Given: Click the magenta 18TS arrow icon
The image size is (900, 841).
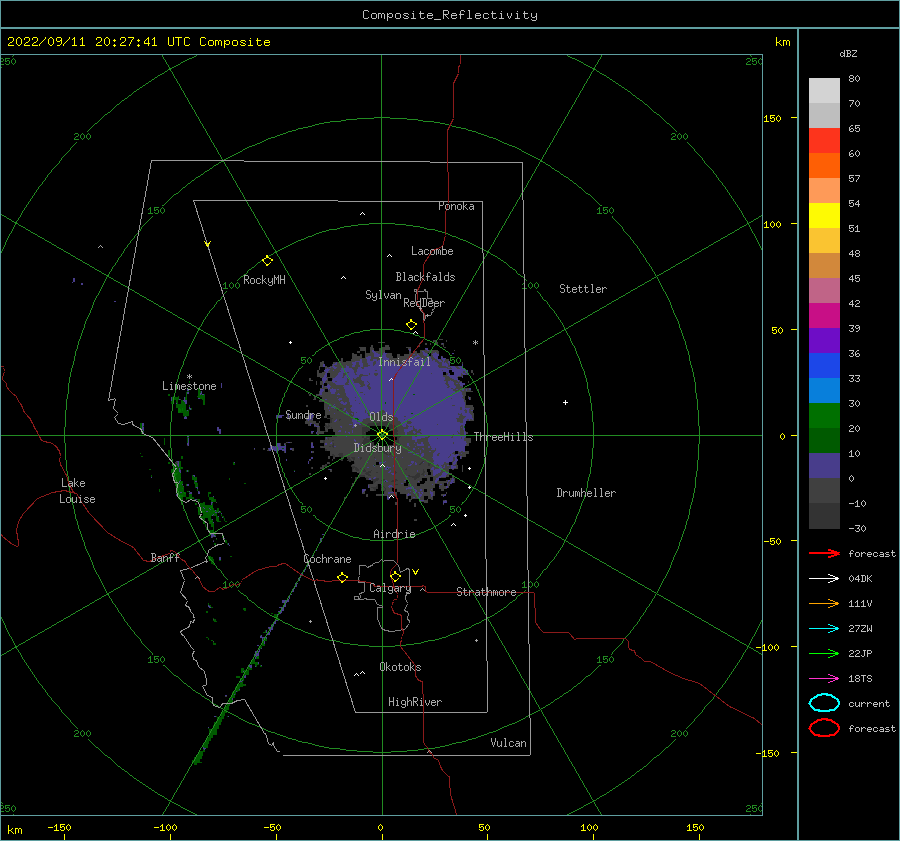Looking at the screenshot, I should [824, 679].
